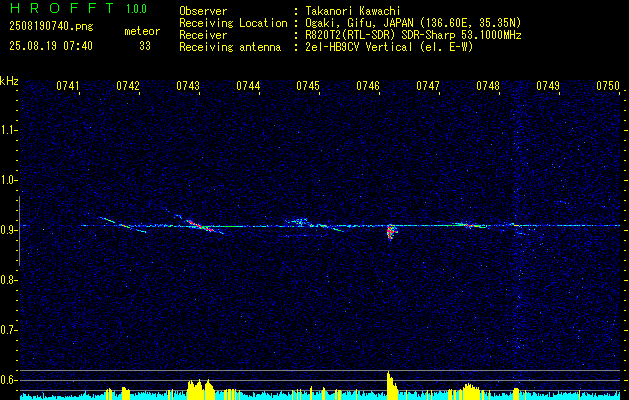629x400 pixels.
Task: Click the slanted red echo trace near 0743
Action: [x=199, y=225]
